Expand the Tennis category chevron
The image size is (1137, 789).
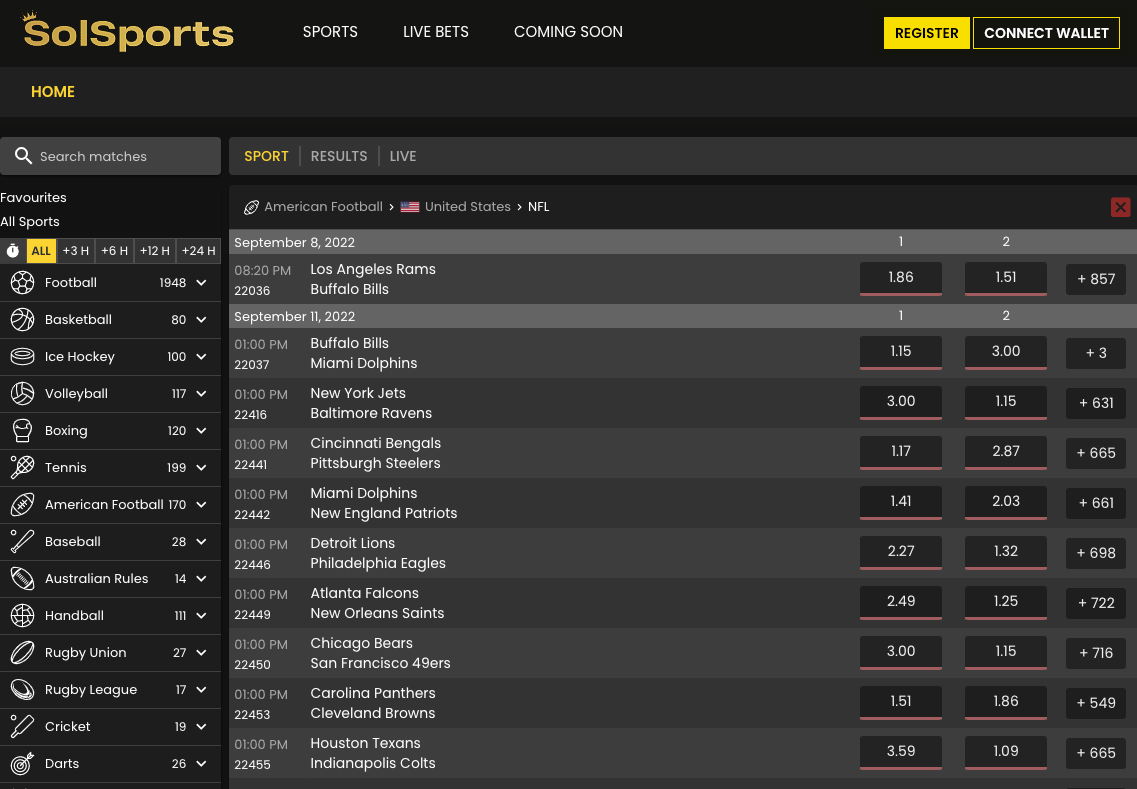click(202, 468)
